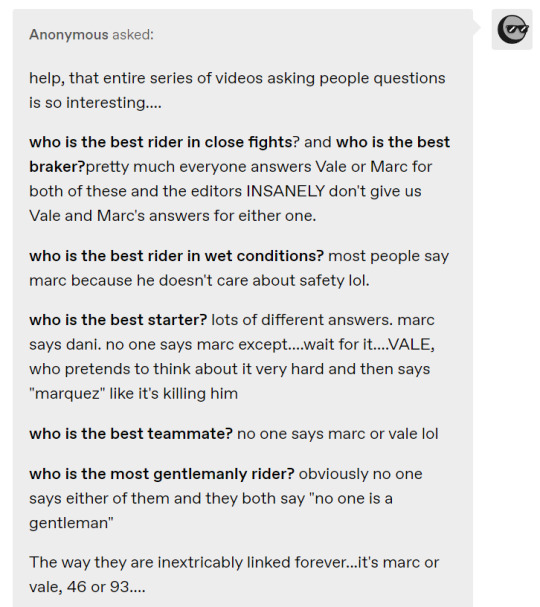Click the paragraph starting 'The way they are'

(234, 574)
